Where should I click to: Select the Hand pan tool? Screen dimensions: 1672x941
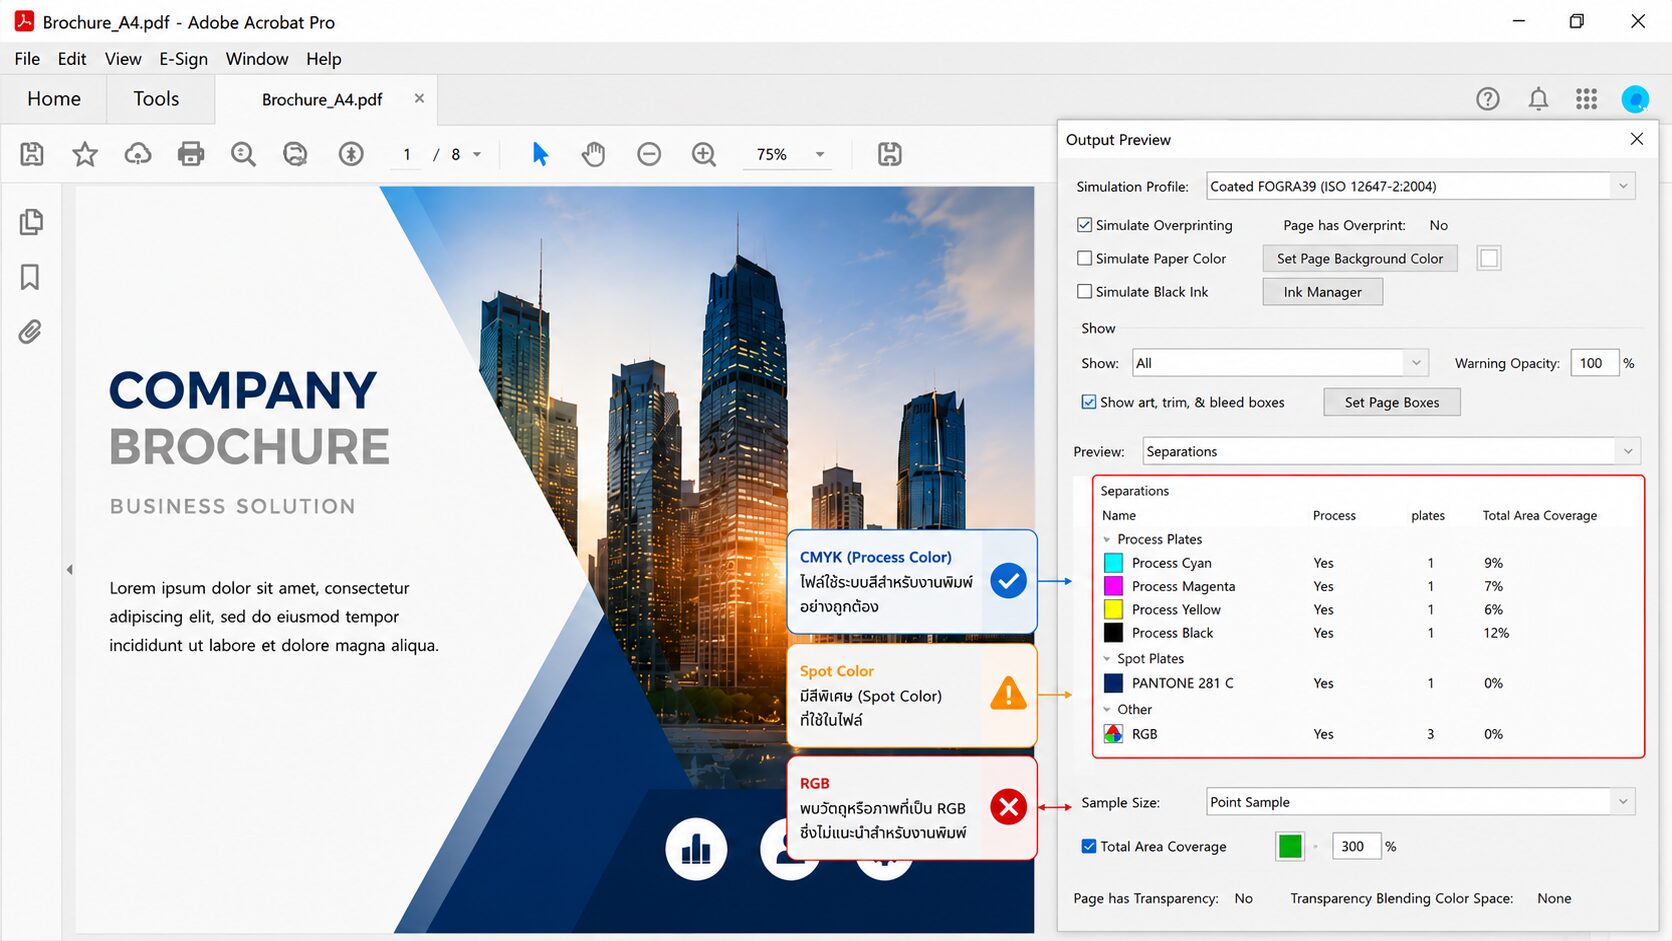click(594, 154)
